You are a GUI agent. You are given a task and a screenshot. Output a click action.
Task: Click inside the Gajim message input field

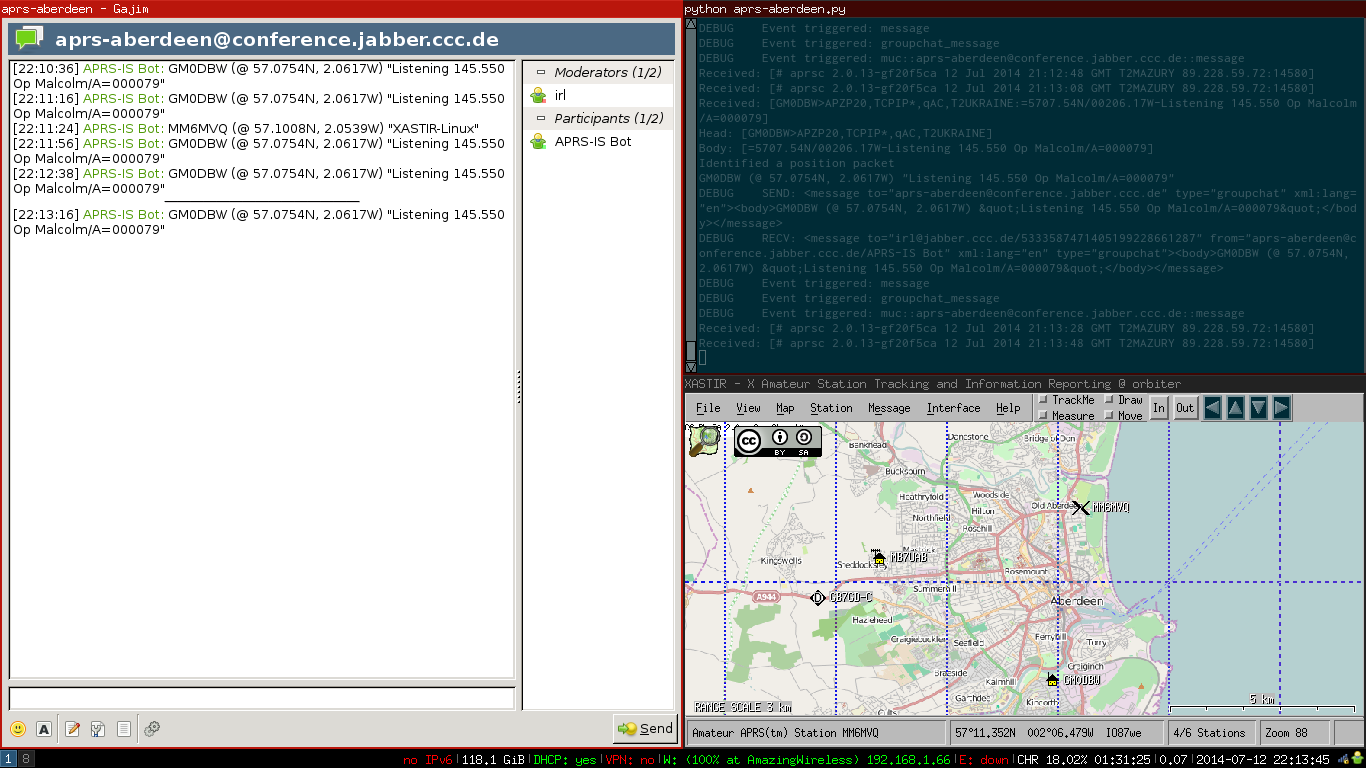[x=260, y=698]
